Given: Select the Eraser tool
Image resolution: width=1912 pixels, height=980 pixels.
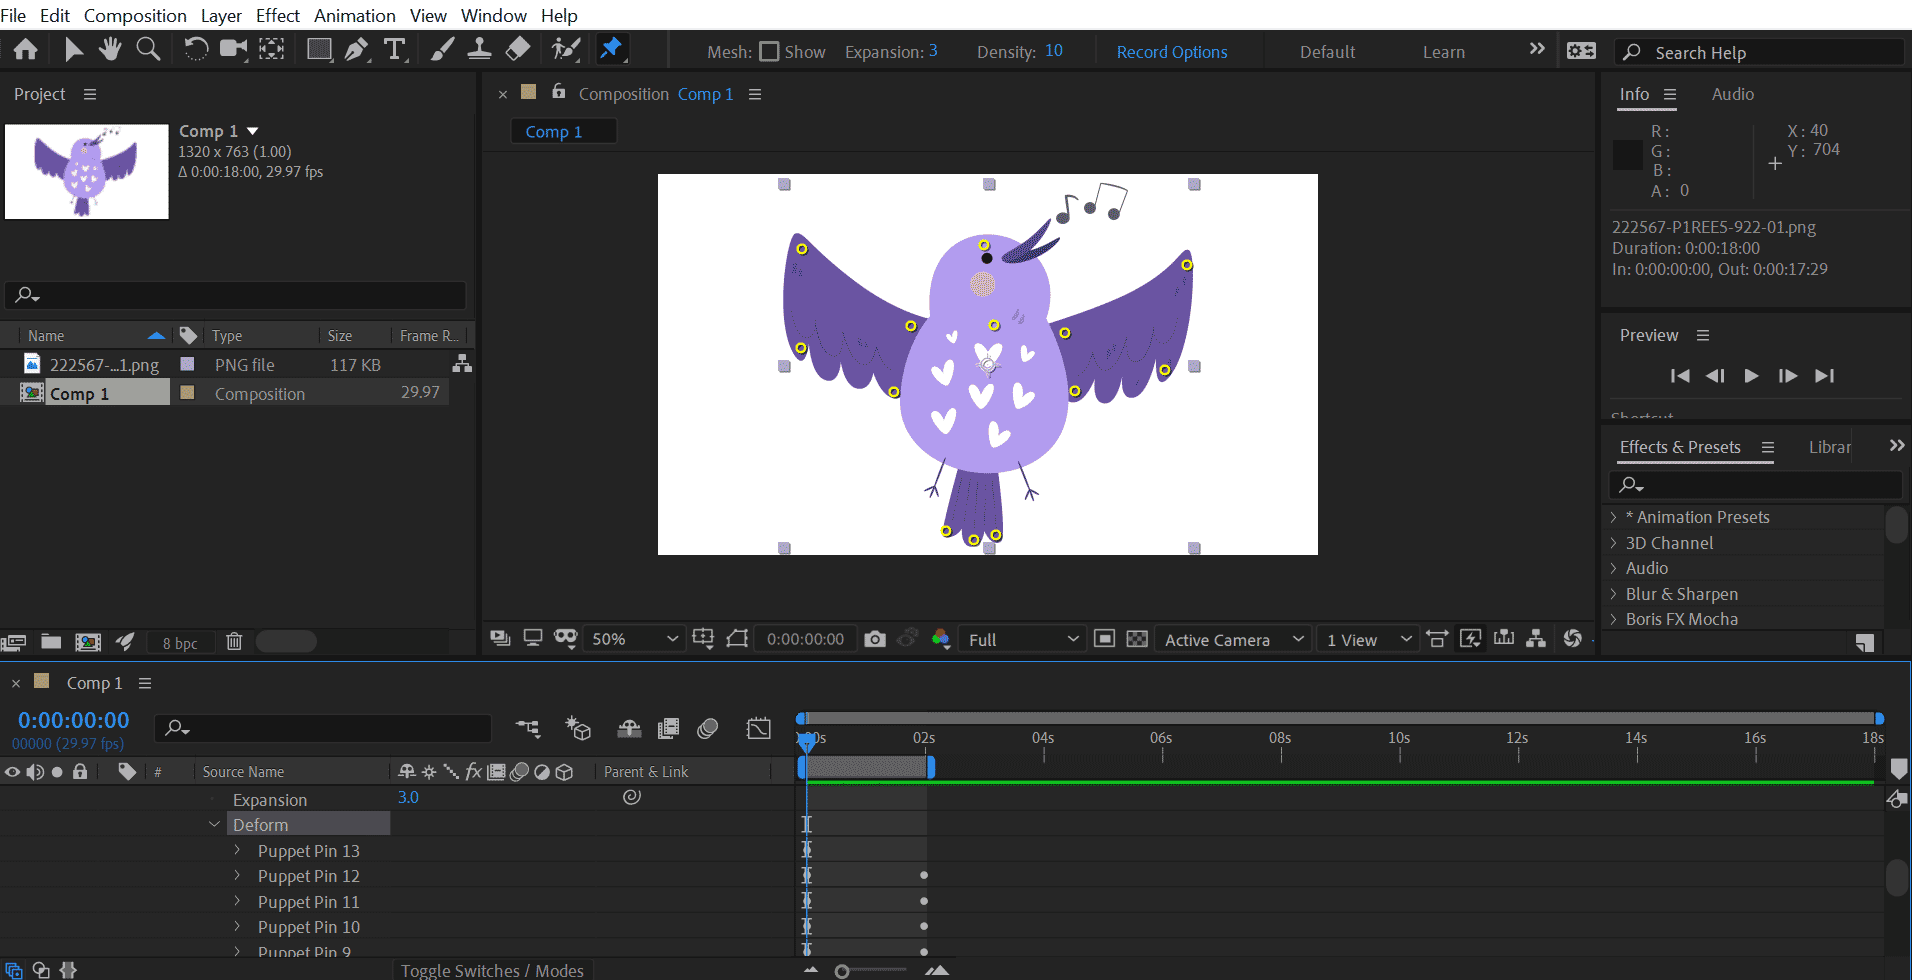Looking at the screenshot, I should [x=518, y=49].
